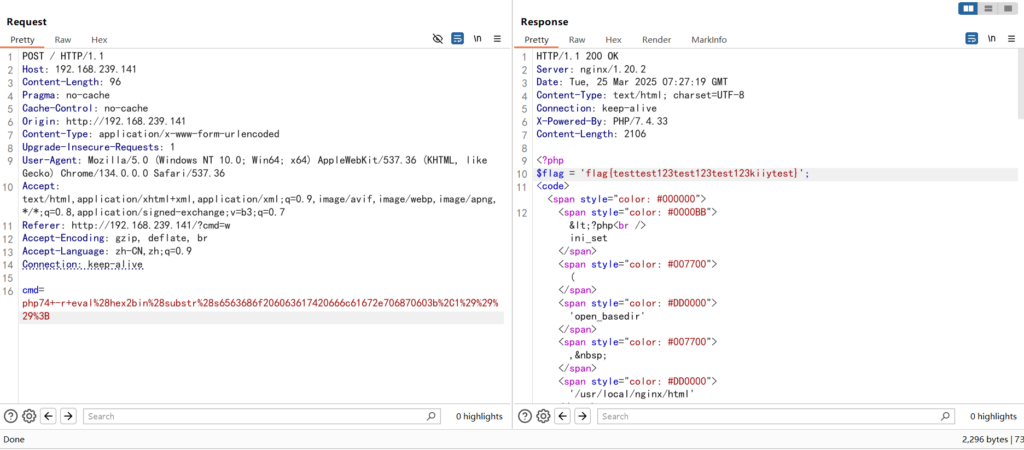The height and width of the screenshot is (450, 1024).
Task: Open the Render tab in Response
Action: [x=656, y=40]
